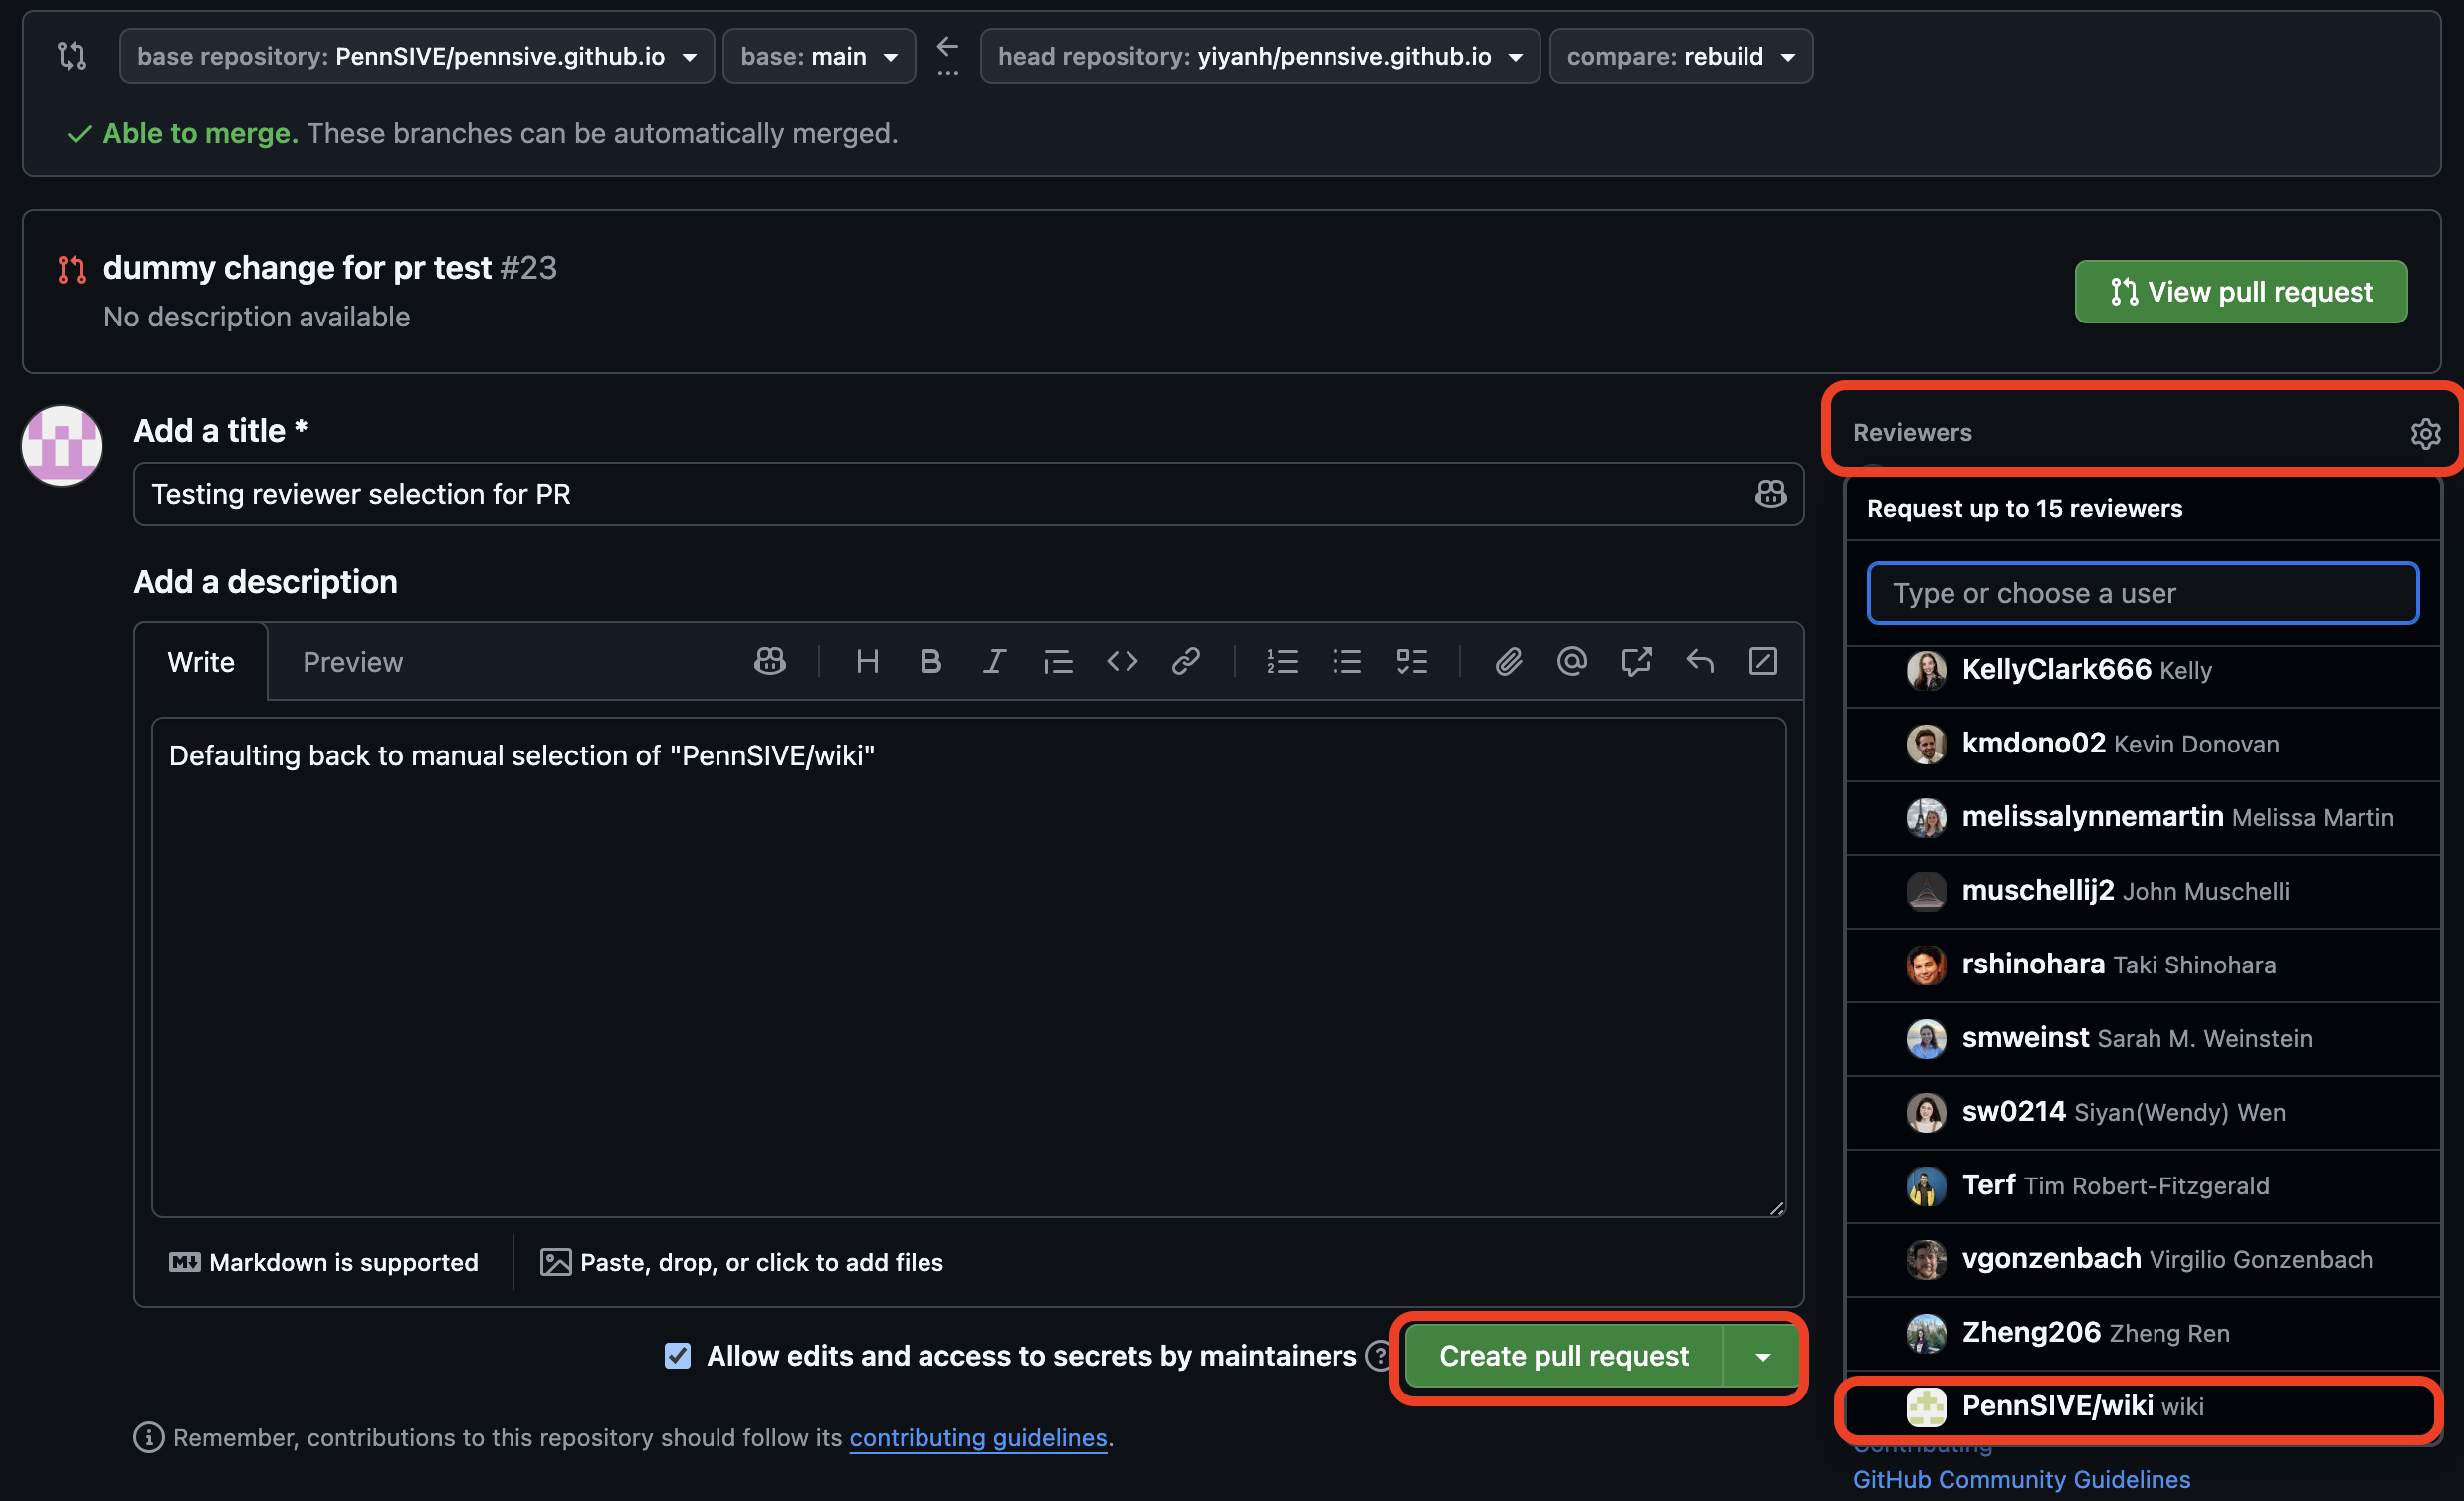Click Paste, drop, or click to add files
Screen dimensions: 2464x1501
[x=741, y=1263]
